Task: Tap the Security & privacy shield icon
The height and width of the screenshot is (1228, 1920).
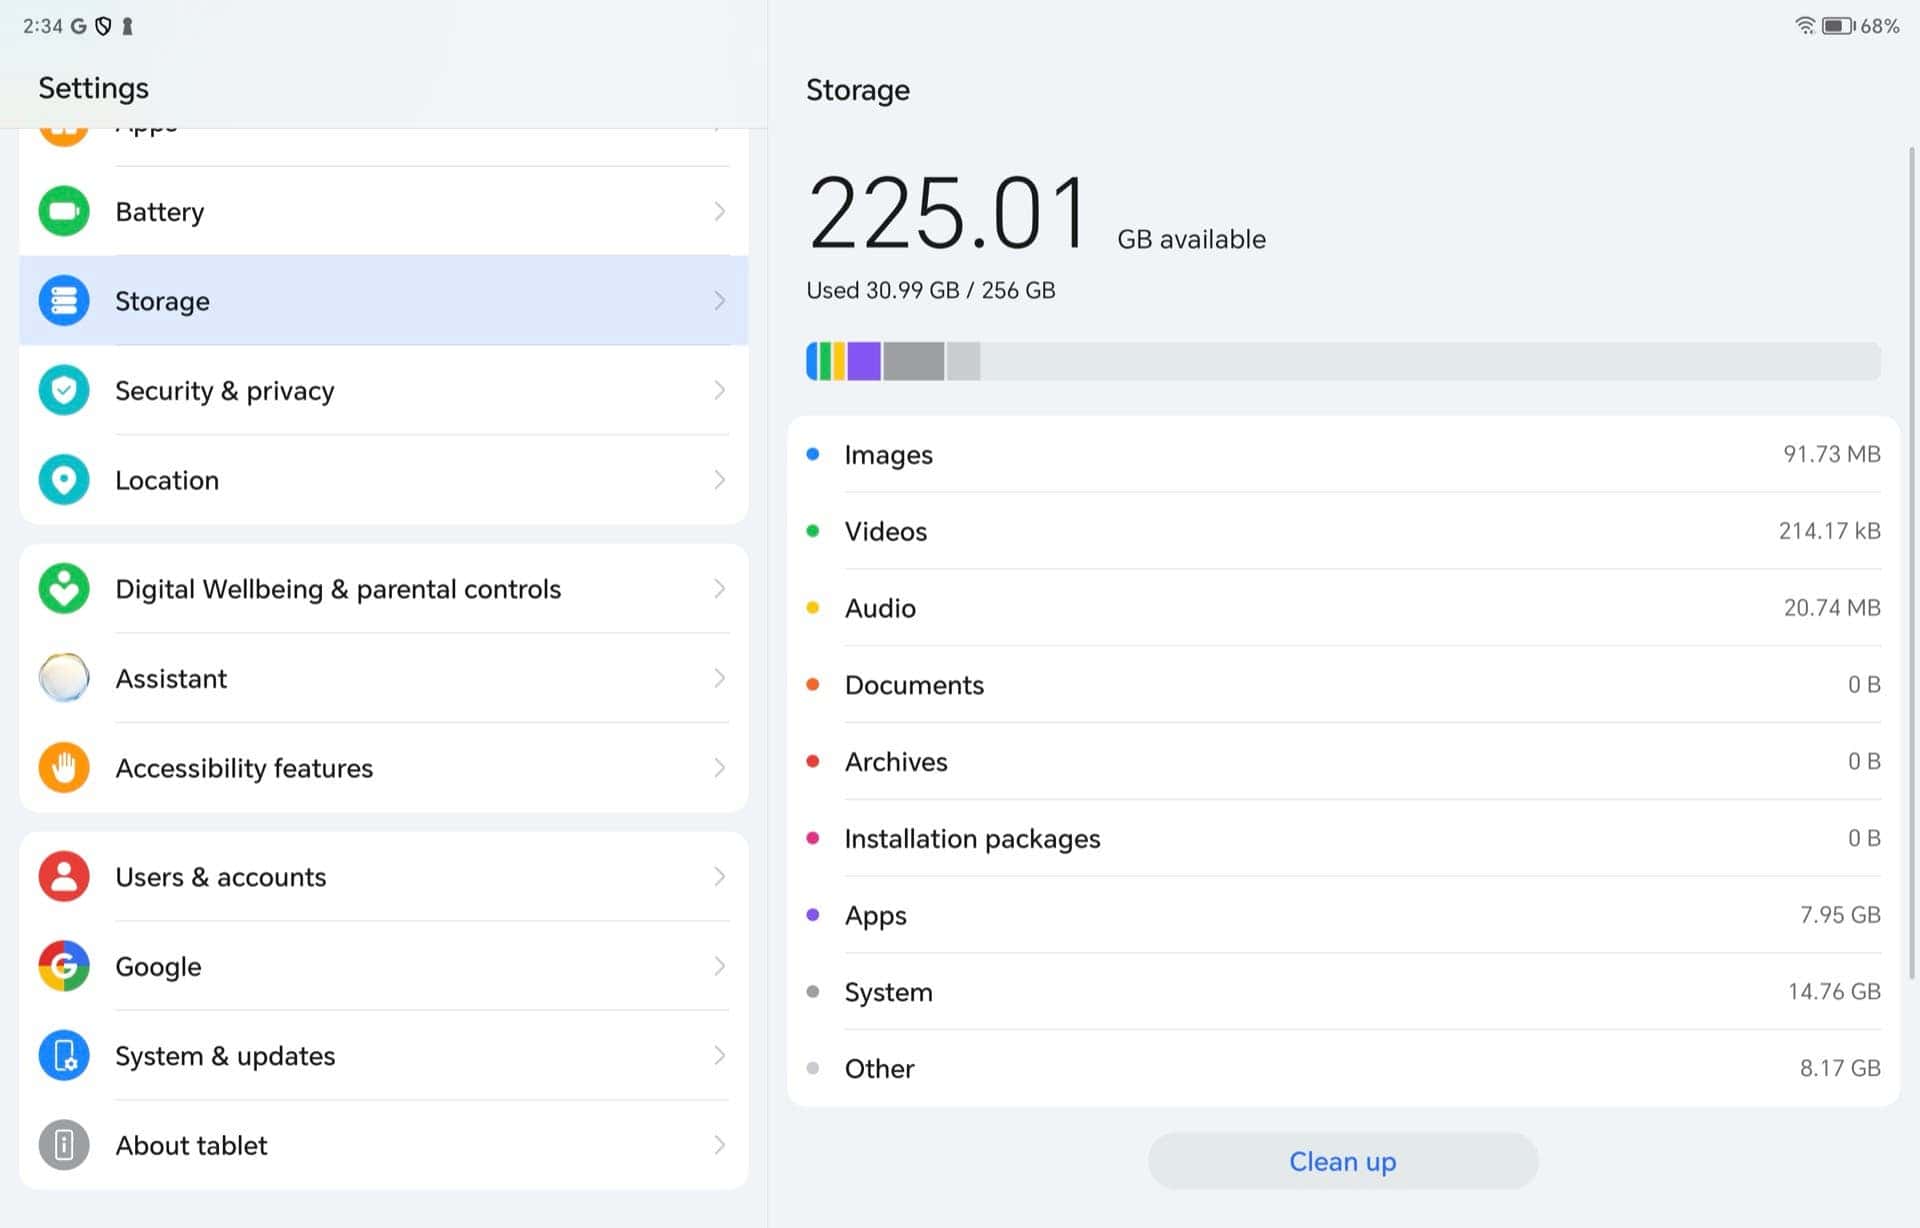Action: [x=64, y=390]
